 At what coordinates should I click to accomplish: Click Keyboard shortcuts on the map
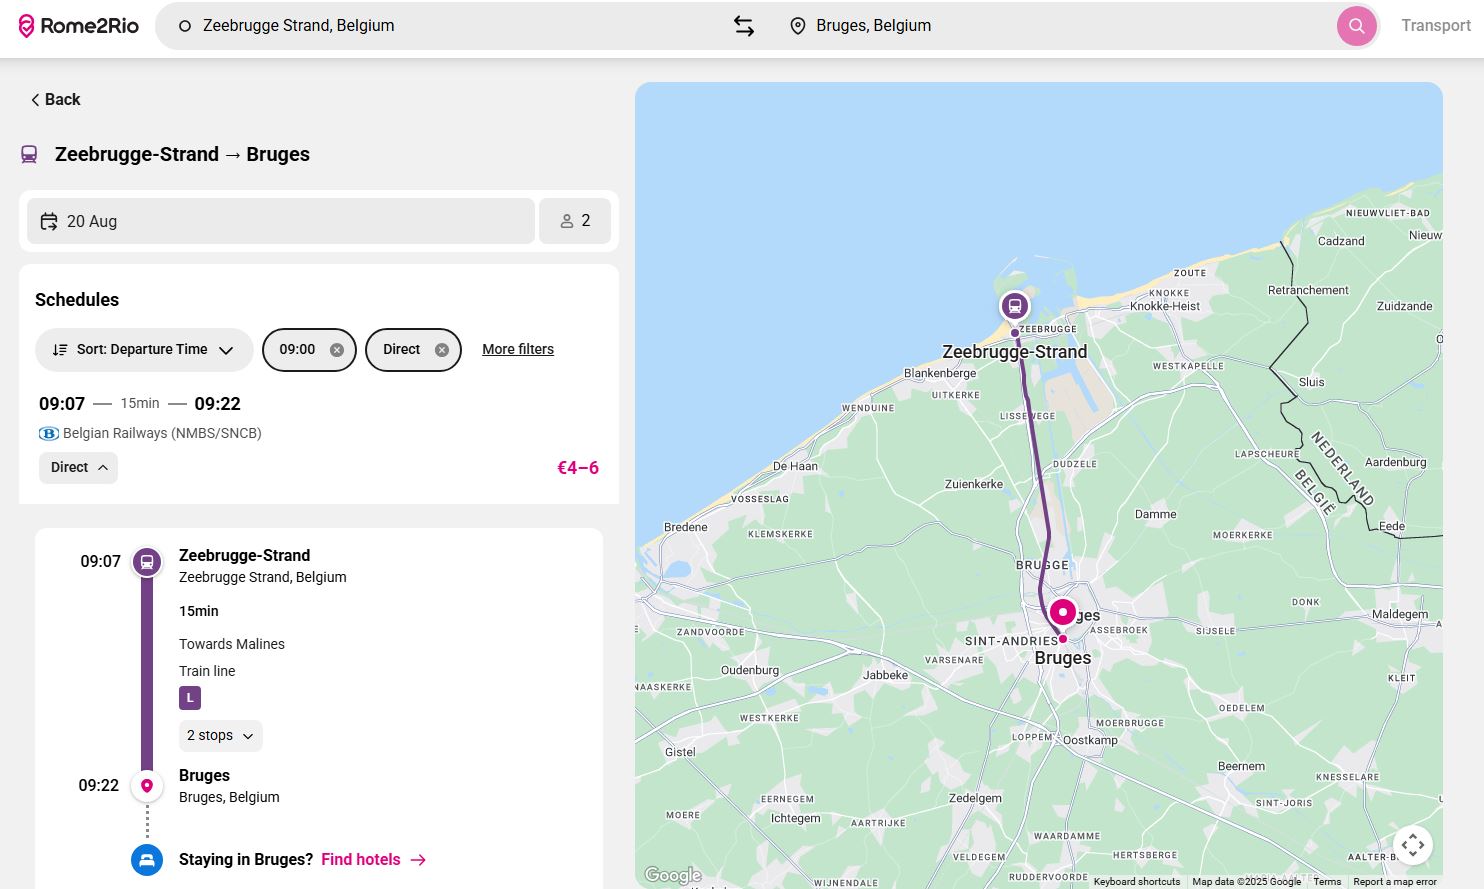(1137, 882)
